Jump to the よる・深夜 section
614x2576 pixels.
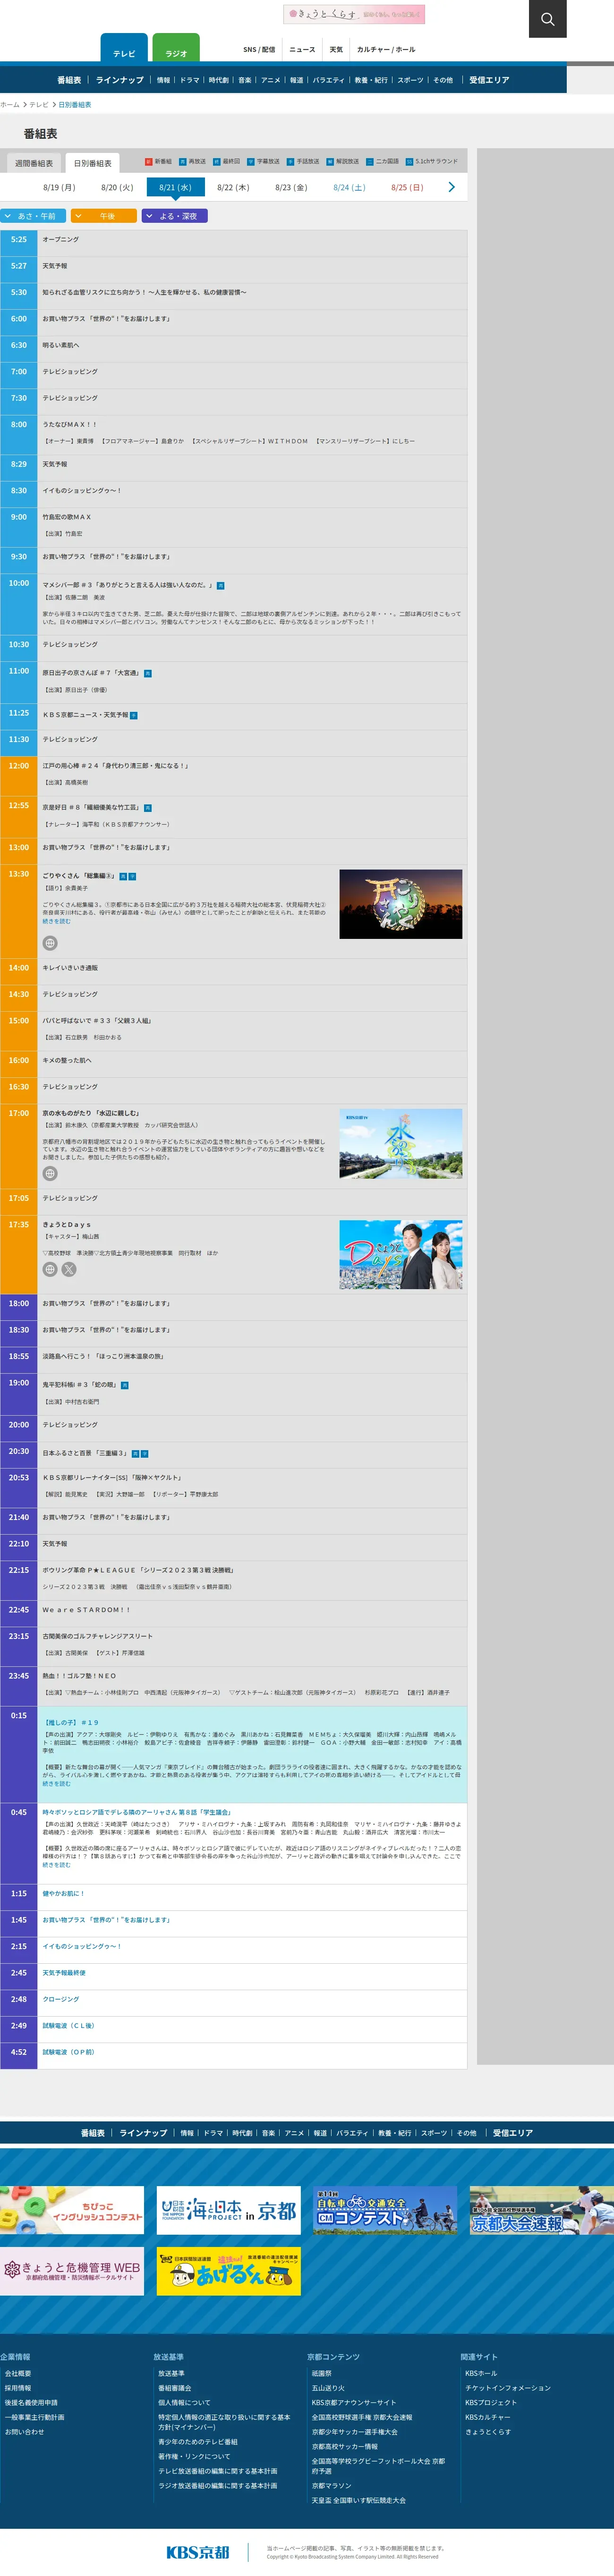click(175, 216)
